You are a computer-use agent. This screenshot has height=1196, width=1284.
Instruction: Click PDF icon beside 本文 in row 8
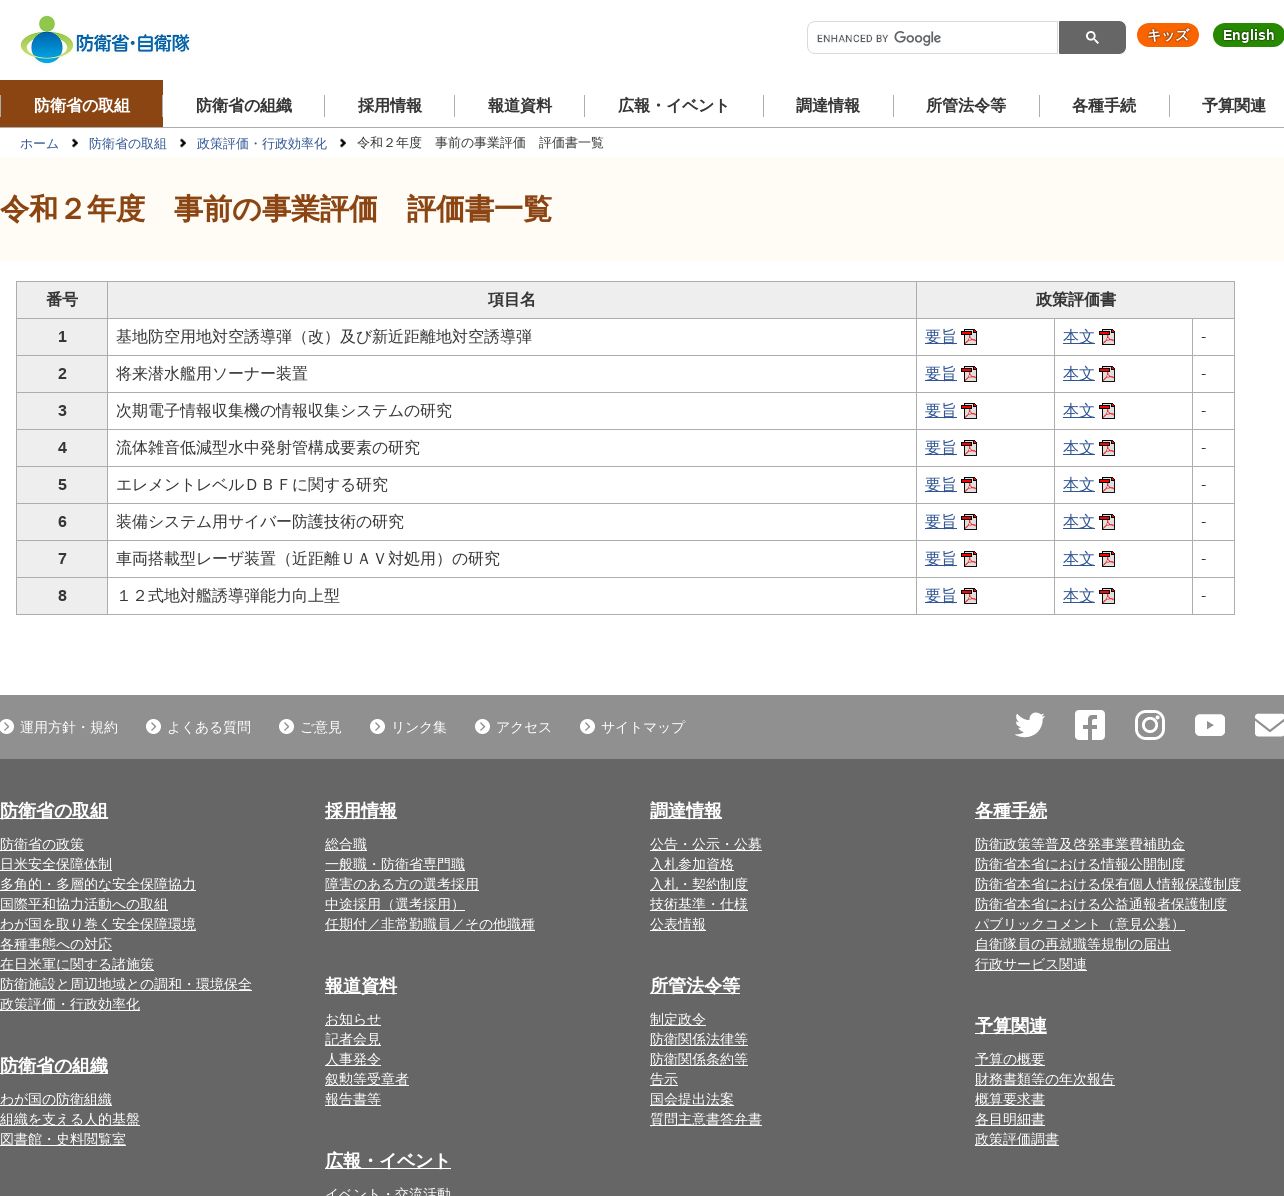tap(1107, 596)
